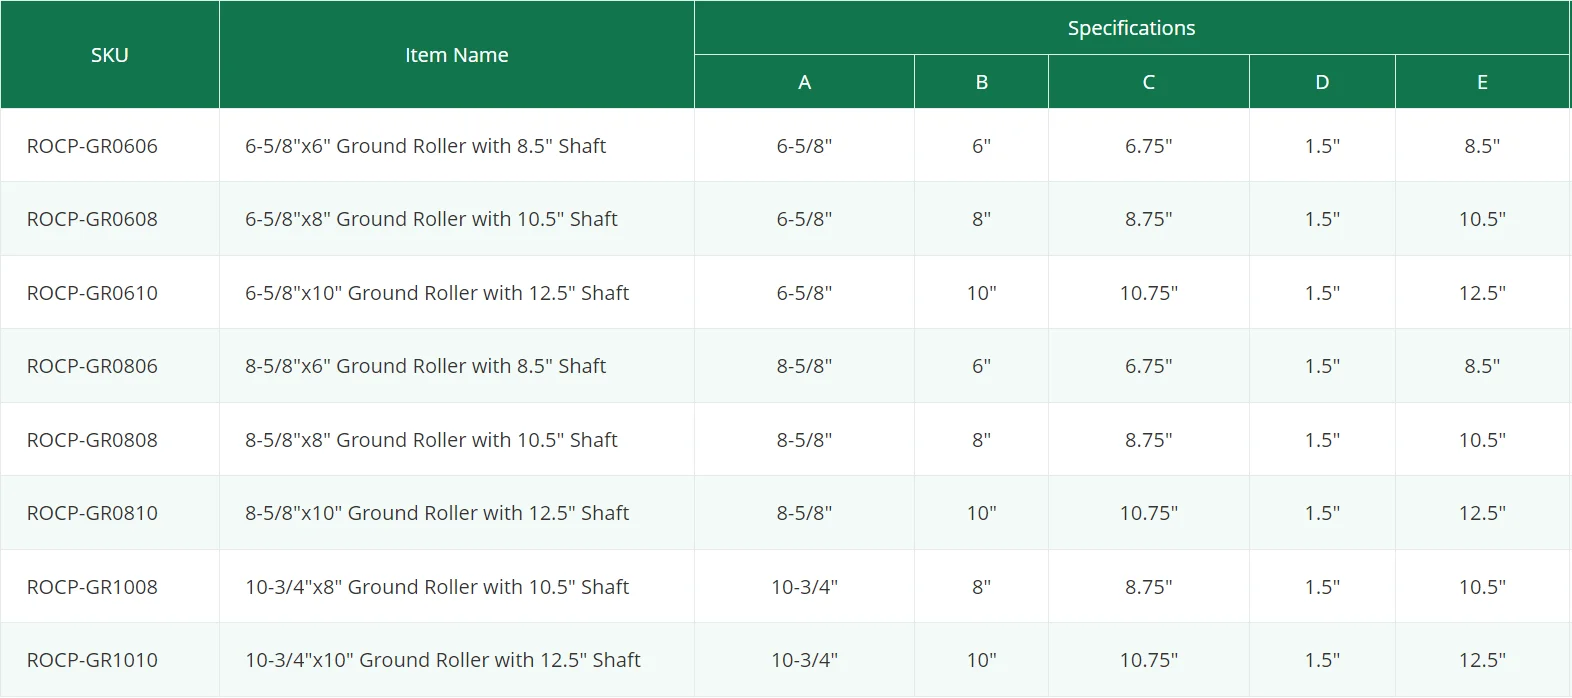Screen dimensions: 1572x698
Task: Click SKU ROCP-GR0806
Action: pos(92,366)
